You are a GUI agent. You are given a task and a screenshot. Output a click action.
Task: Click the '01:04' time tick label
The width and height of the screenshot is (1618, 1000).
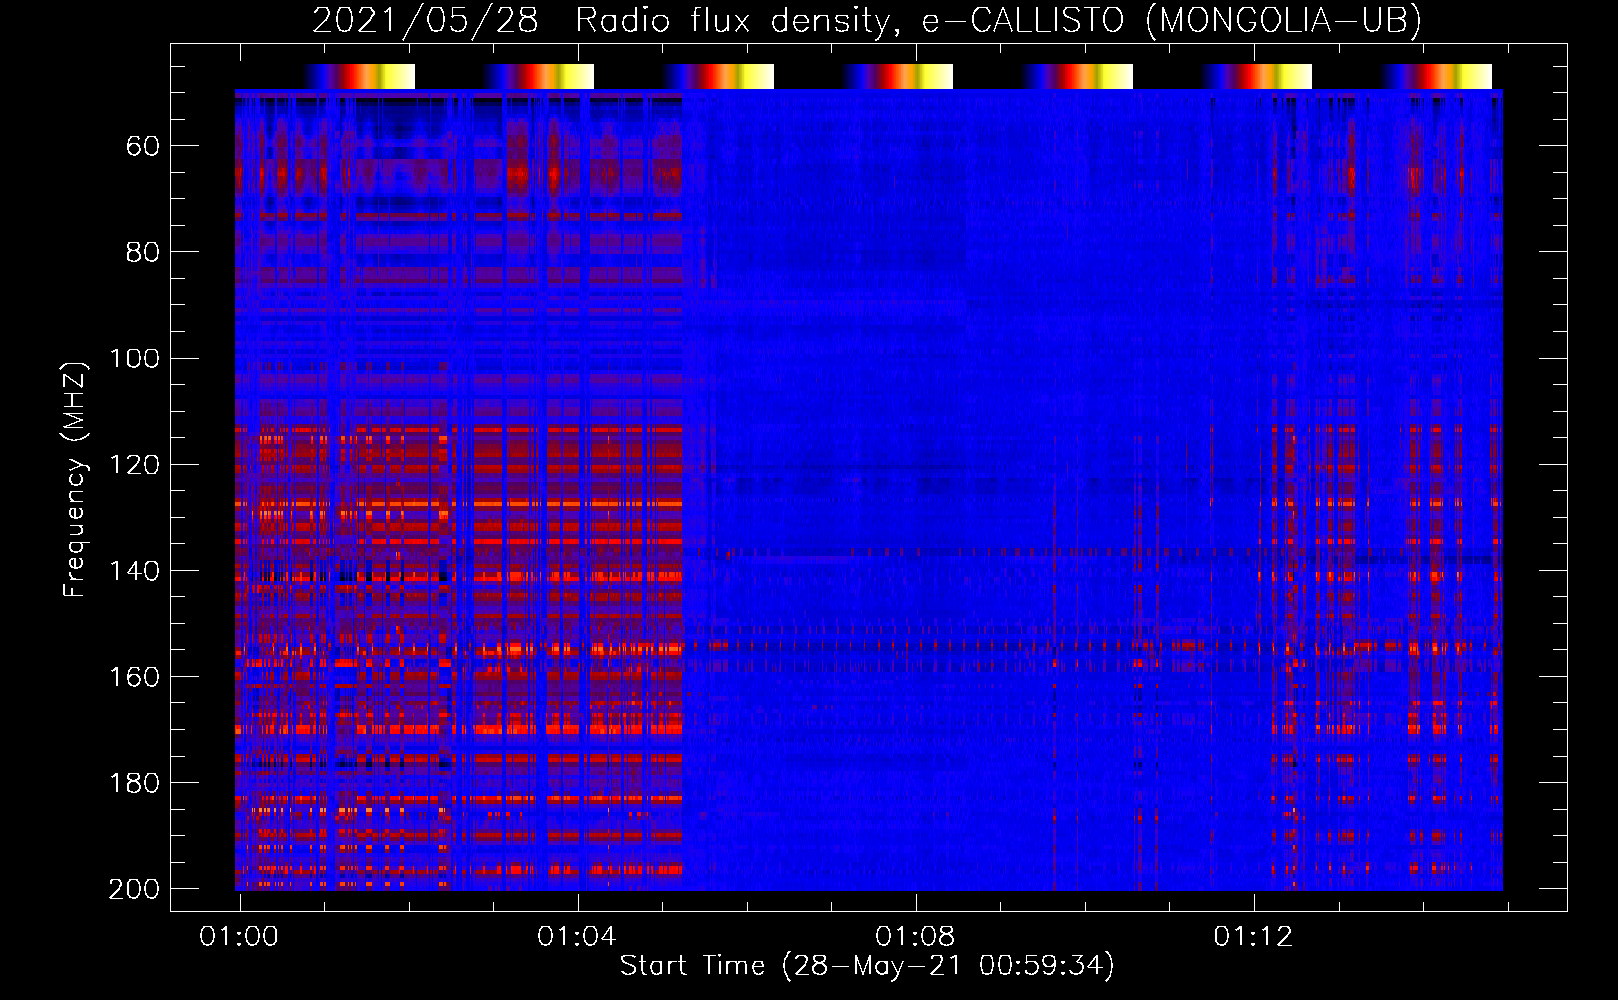click(577, 937)
